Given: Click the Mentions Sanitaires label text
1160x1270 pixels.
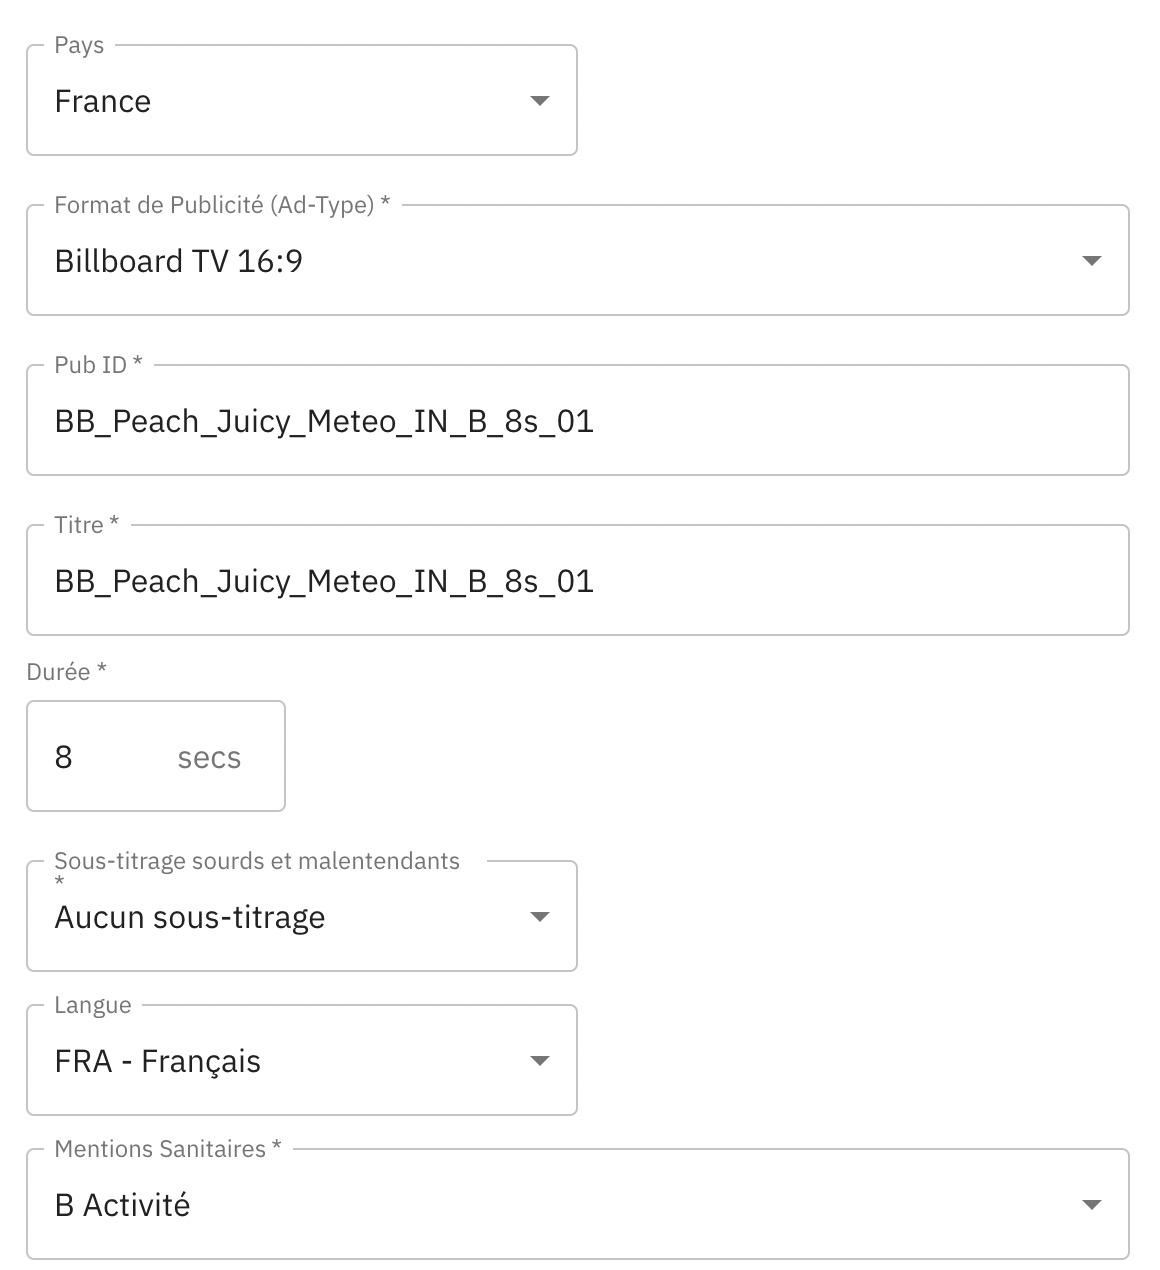Looking at the screenshot, I should 160,1149.
